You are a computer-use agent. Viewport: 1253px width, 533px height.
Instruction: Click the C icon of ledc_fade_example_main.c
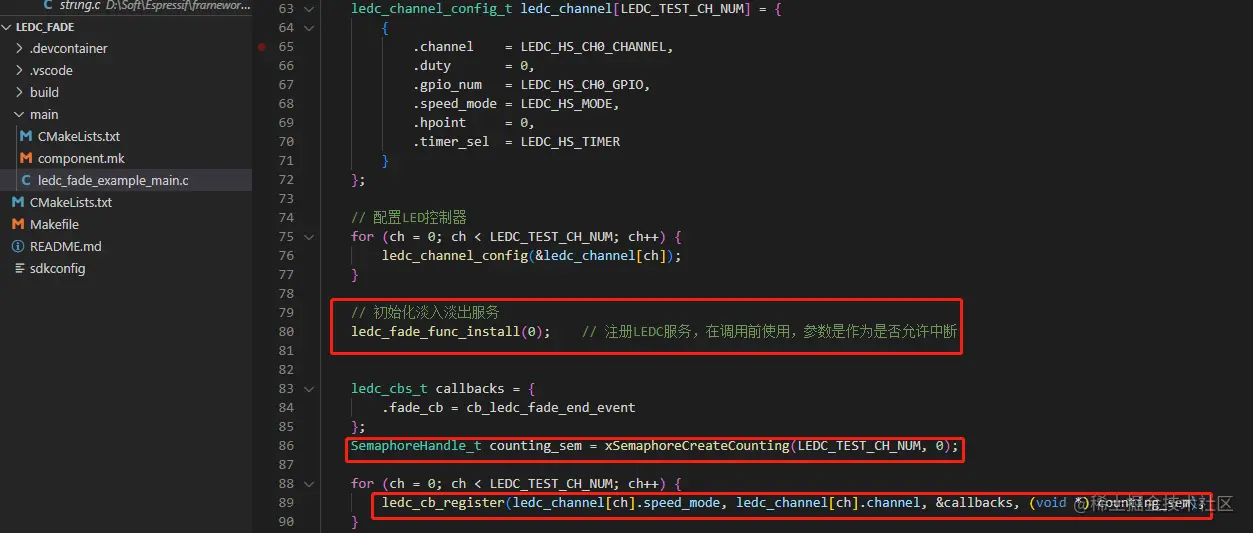point(26,180)
